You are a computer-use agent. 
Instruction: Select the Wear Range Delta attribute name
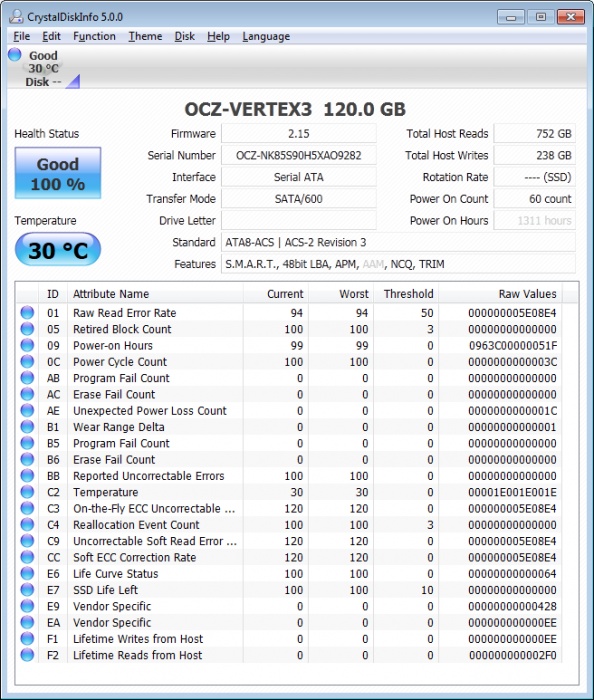coord(119,427)
